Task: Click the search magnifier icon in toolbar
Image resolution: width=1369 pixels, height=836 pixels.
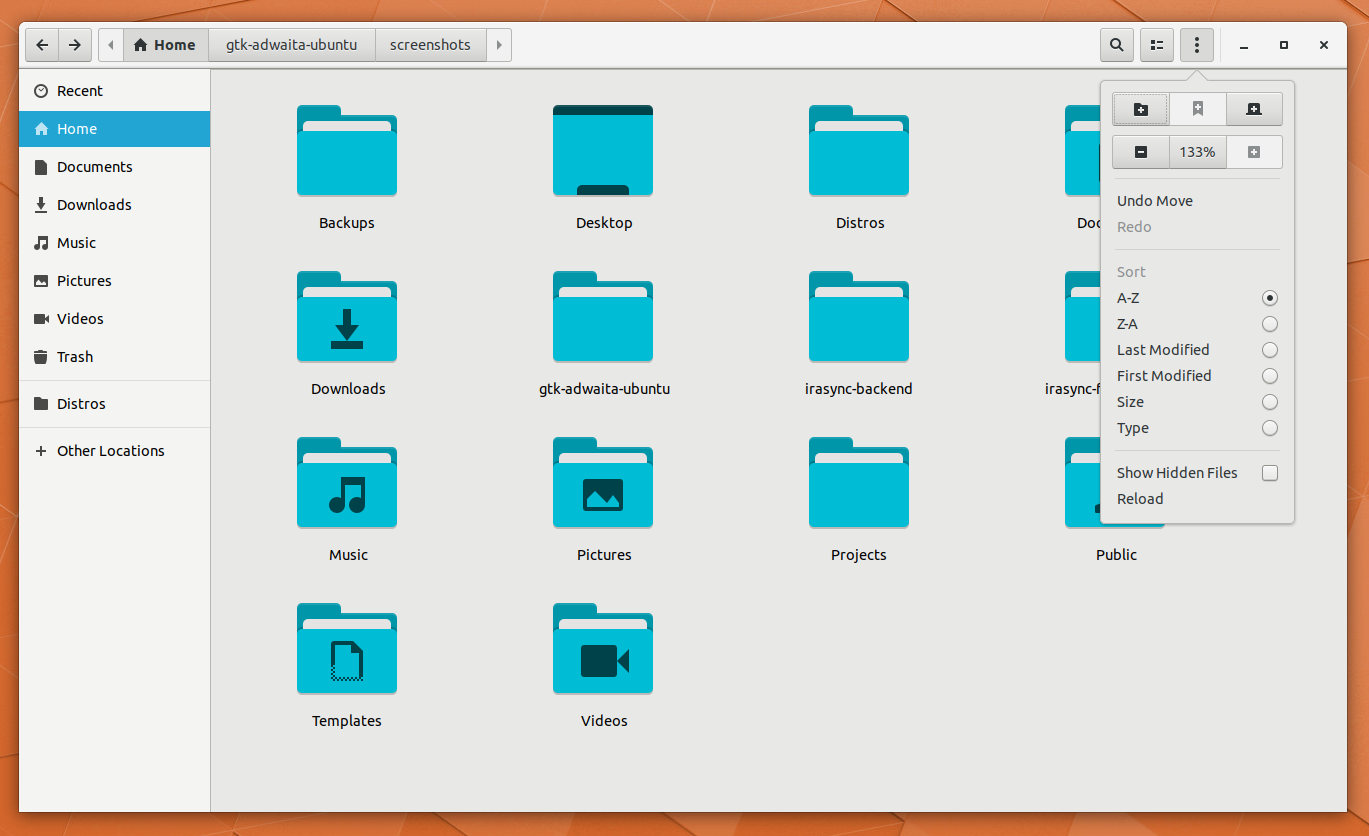Action: [x=1116, y=45]
